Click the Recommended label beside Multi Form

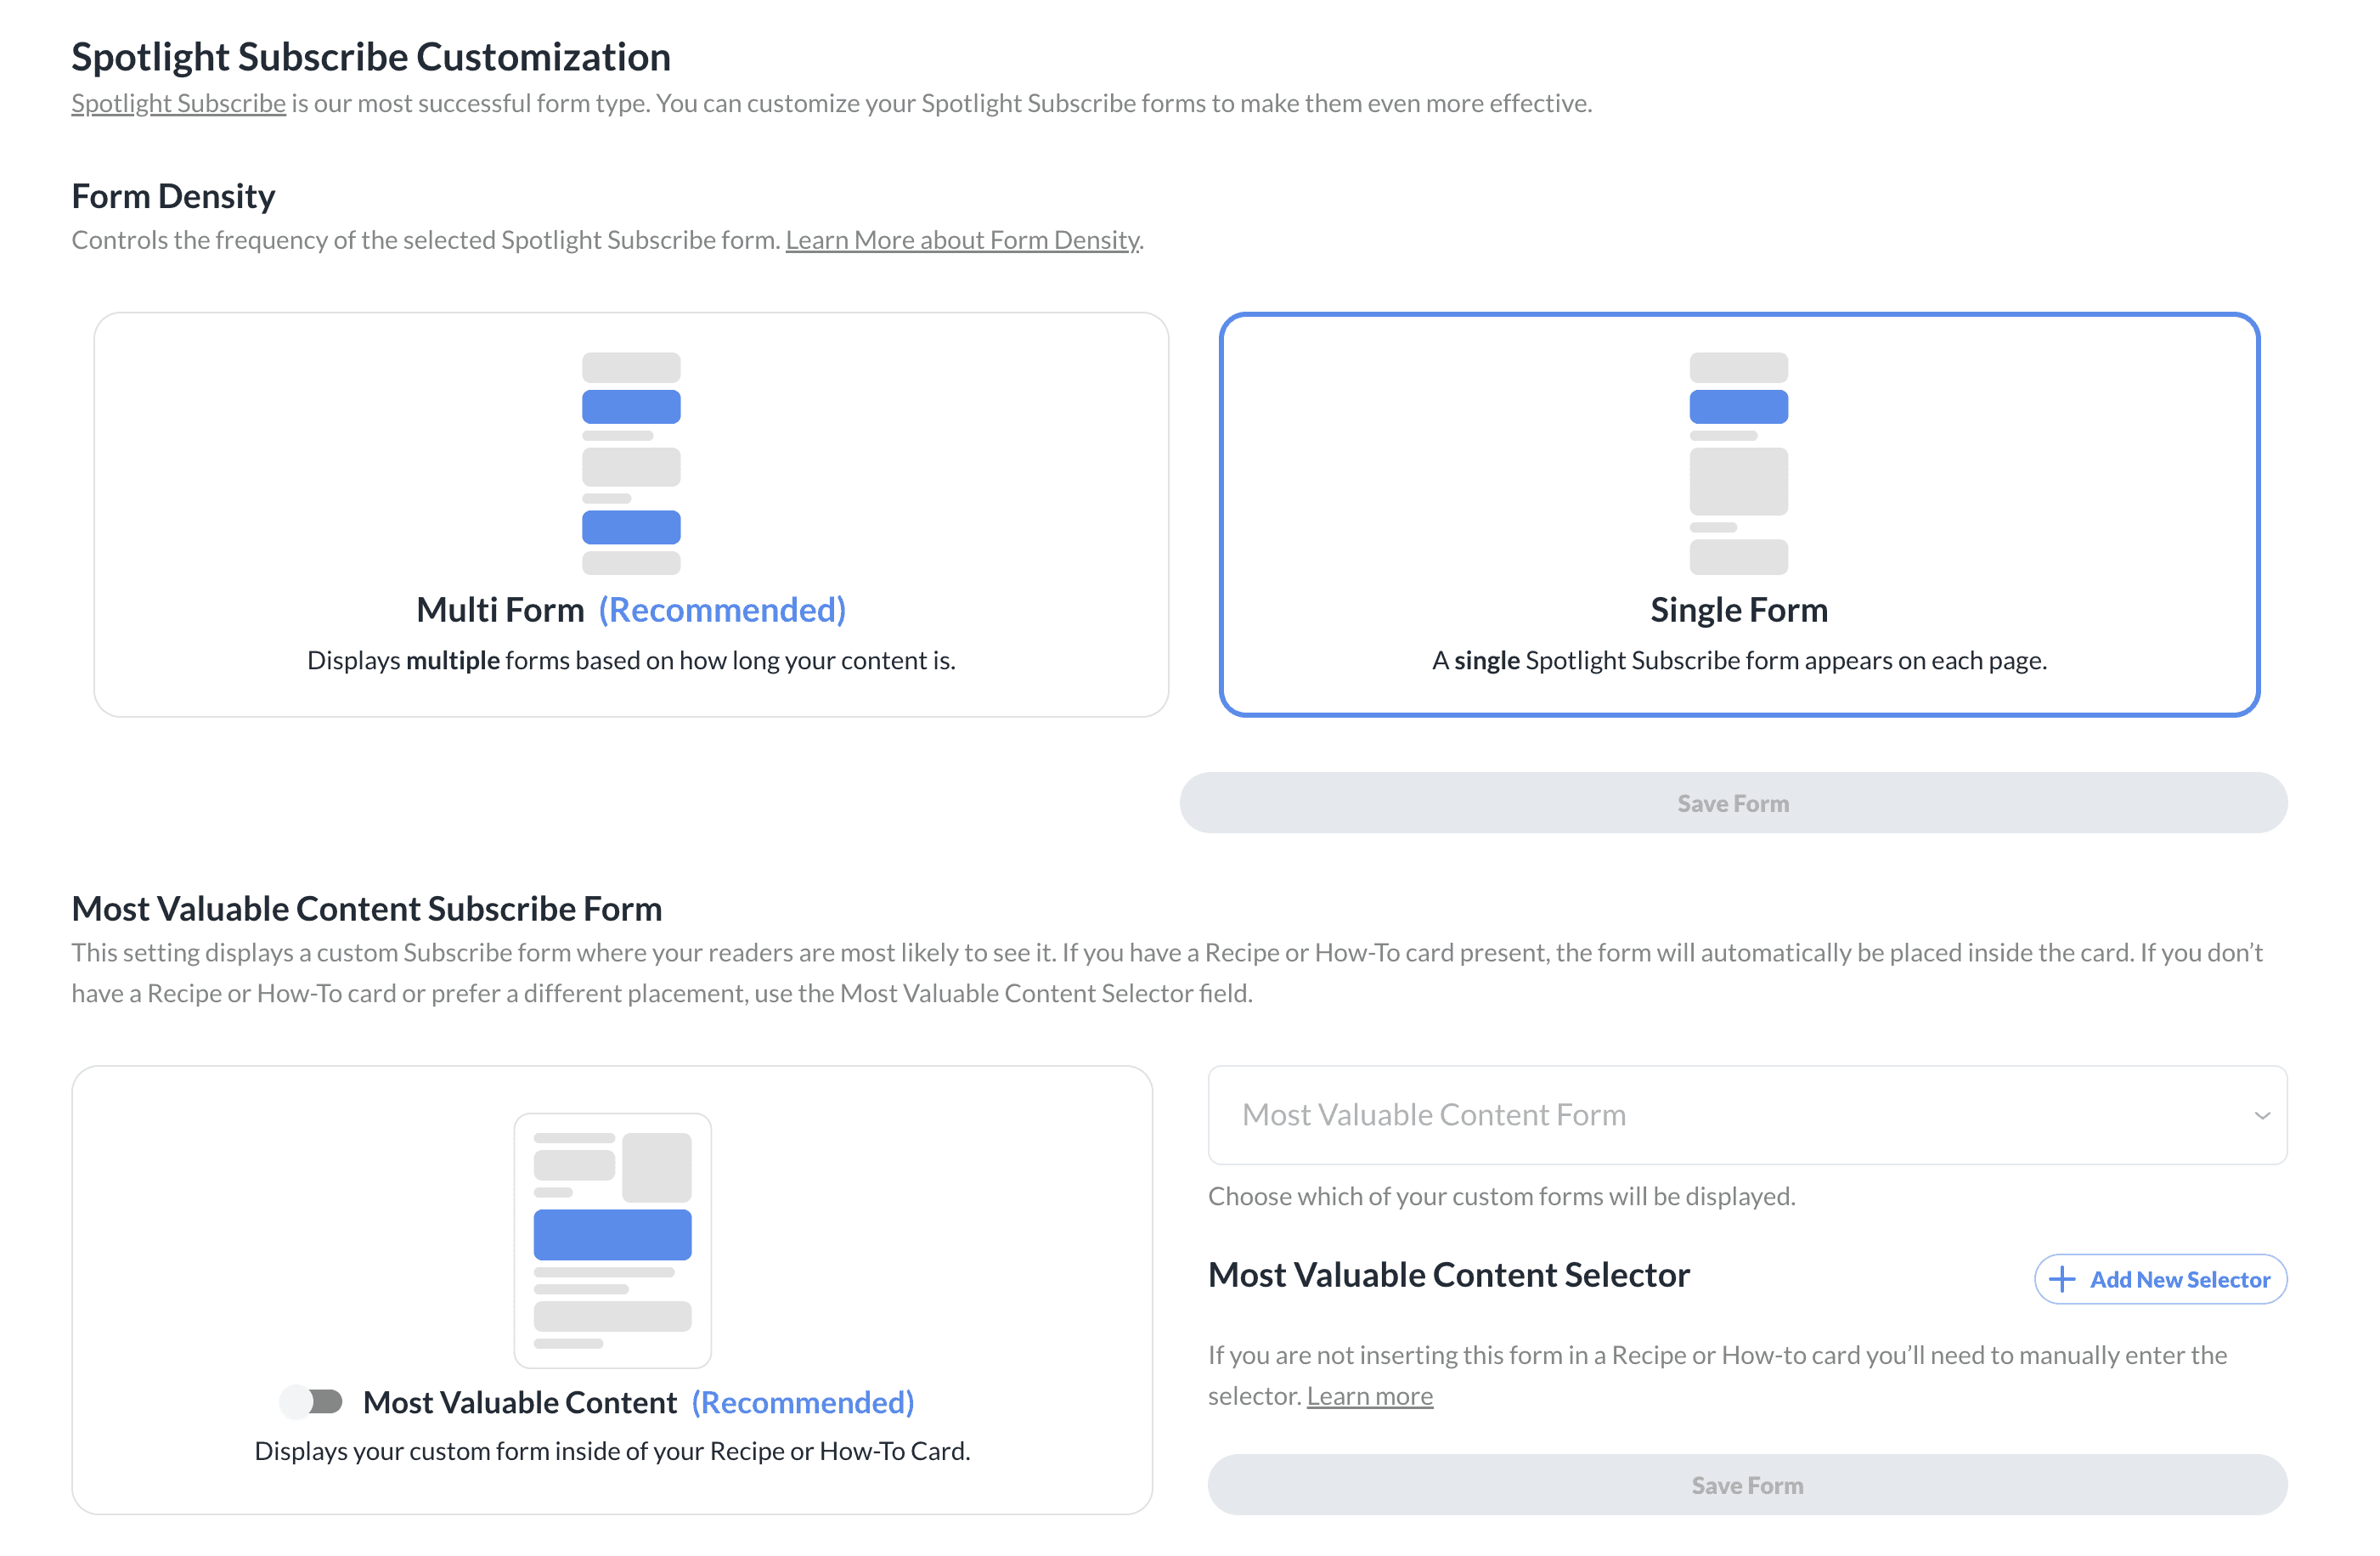click(722, 610)
